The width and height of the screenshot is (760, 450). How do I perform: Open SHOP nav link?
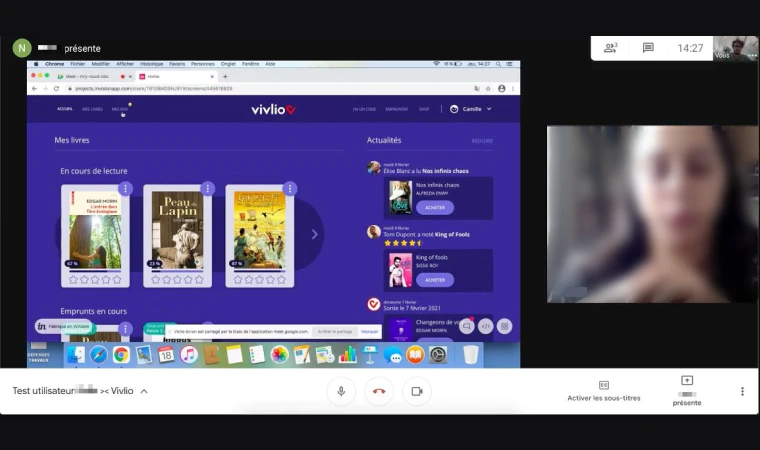[424, 109]
